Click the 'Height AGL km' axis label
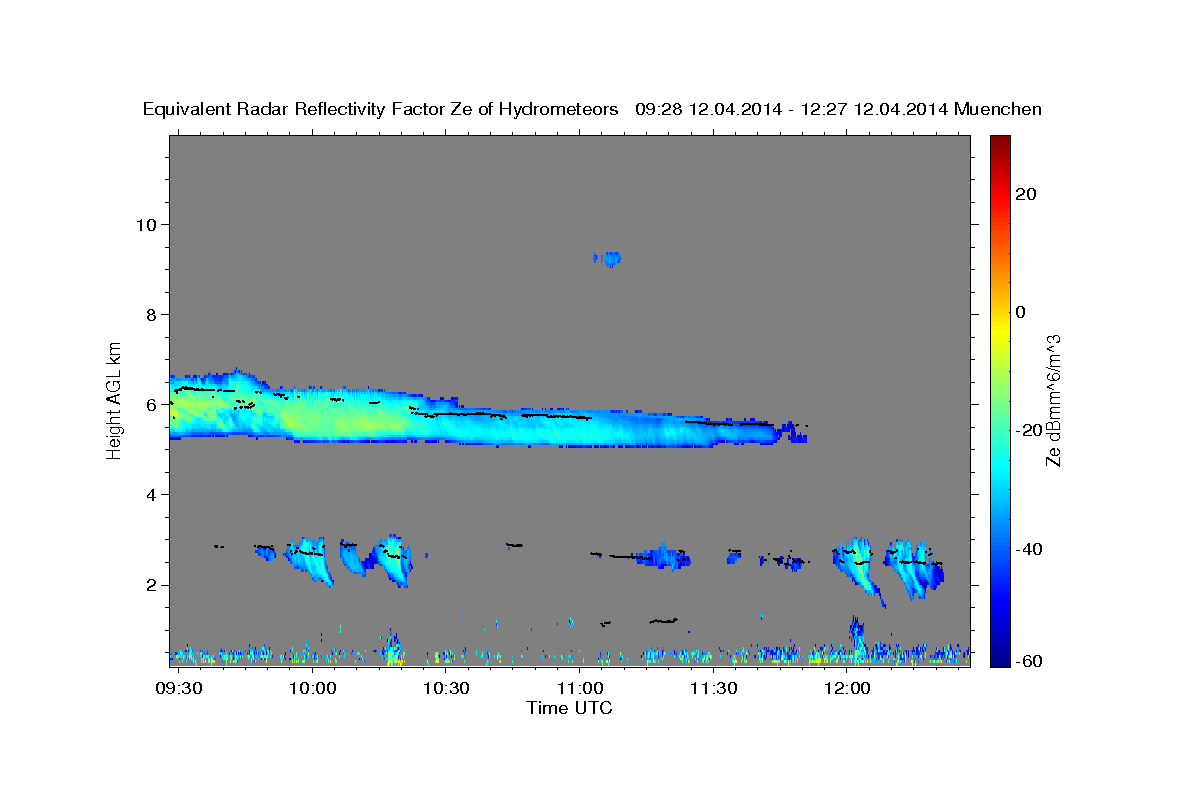Image resolution: width=1200 pixels, height=800 pixels. pyautogui.click(x=115, y=399)
